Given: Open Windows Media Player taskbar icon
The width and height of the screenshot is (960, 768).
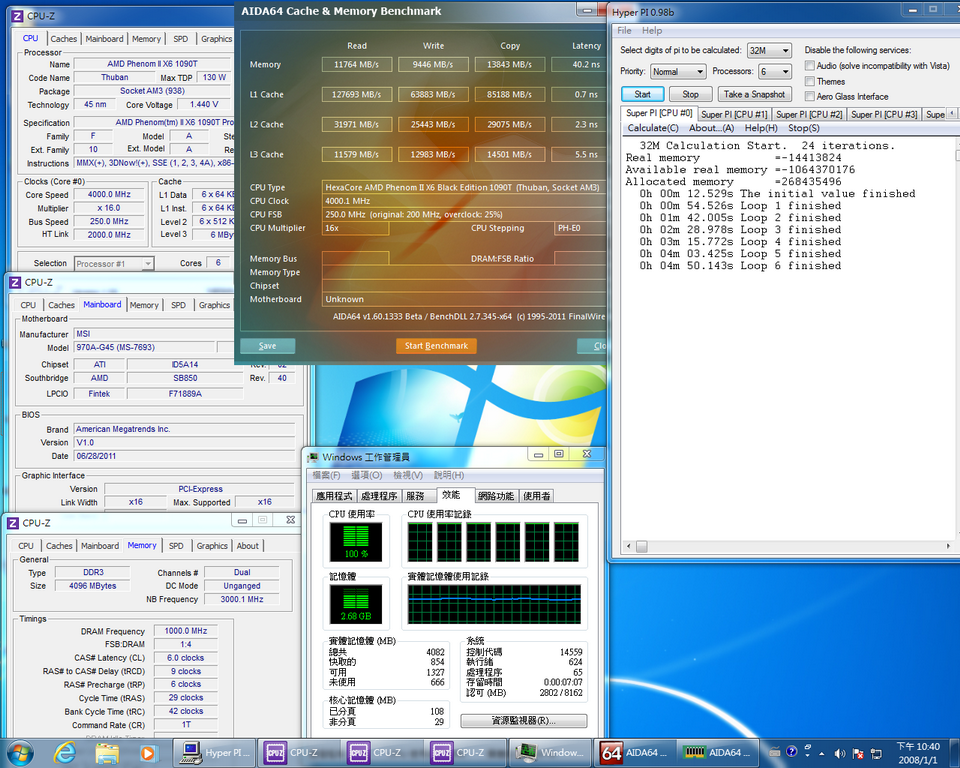Looking at the screenshot, I should 148,753.
